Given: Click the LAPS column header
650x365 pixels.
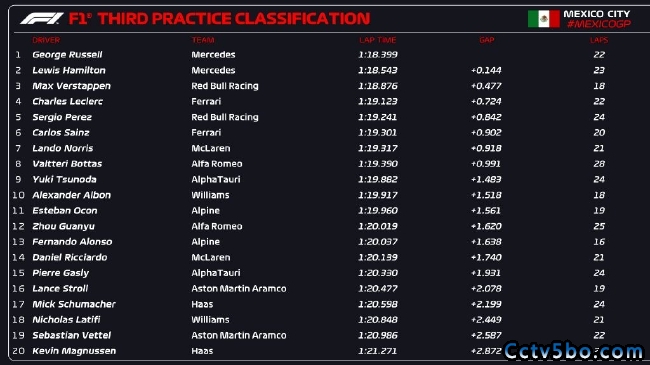Looking at the screenshot, I should (x=599, y=40).
